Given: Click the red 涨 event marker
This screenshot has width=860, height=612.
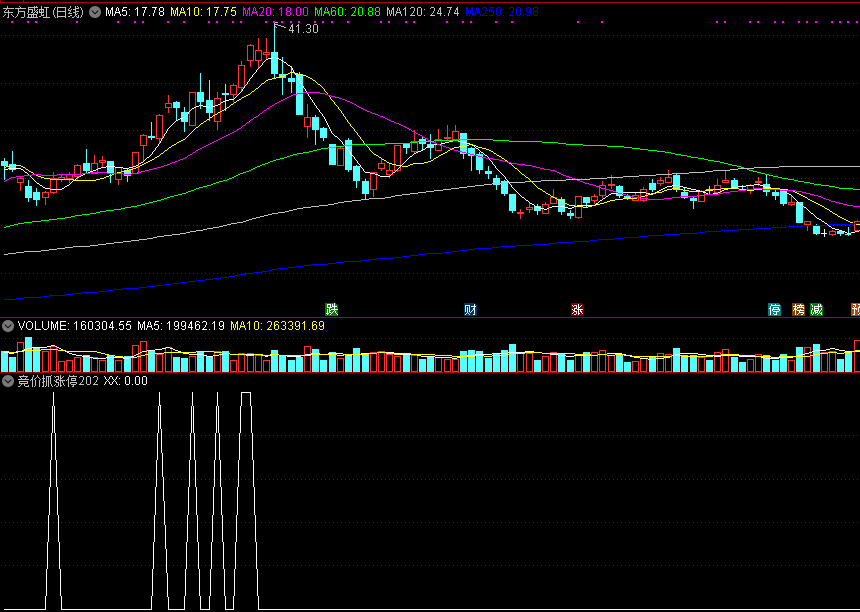Looking at the screenshot, I should click(x=577, y=309).
